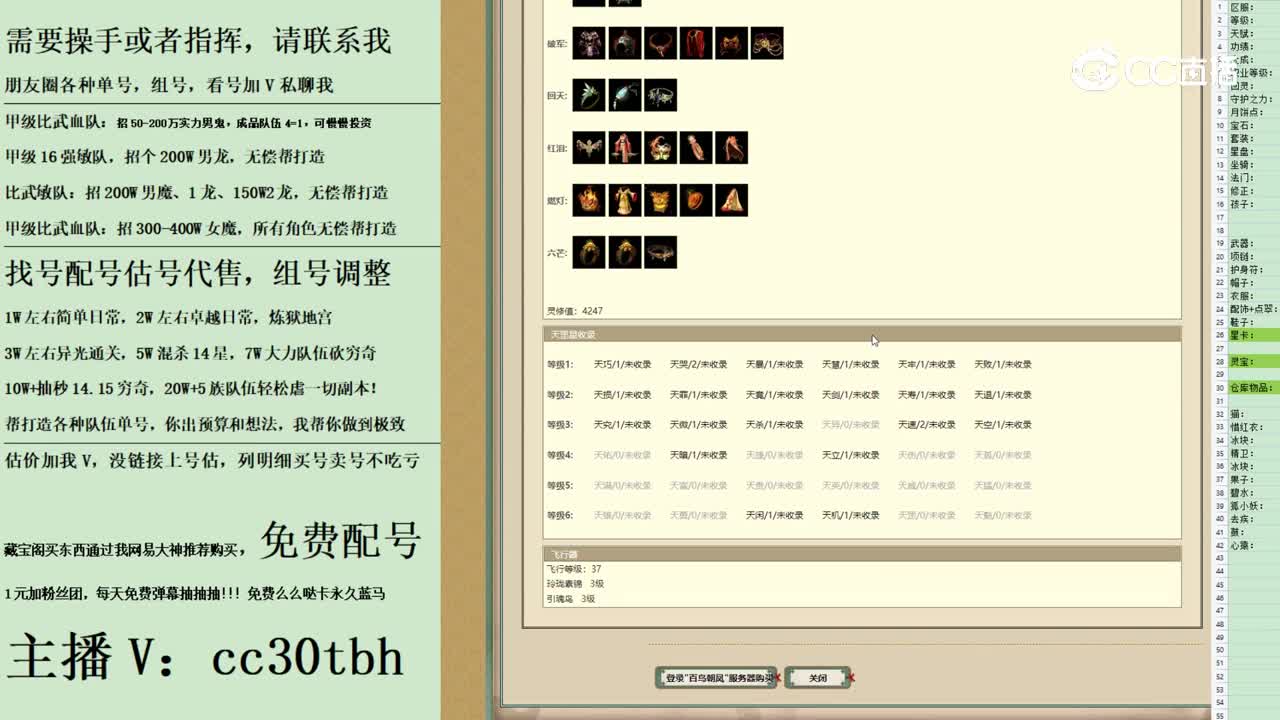Open the orange gourd icon in 燃灯 row

click(x=696, y=200)
